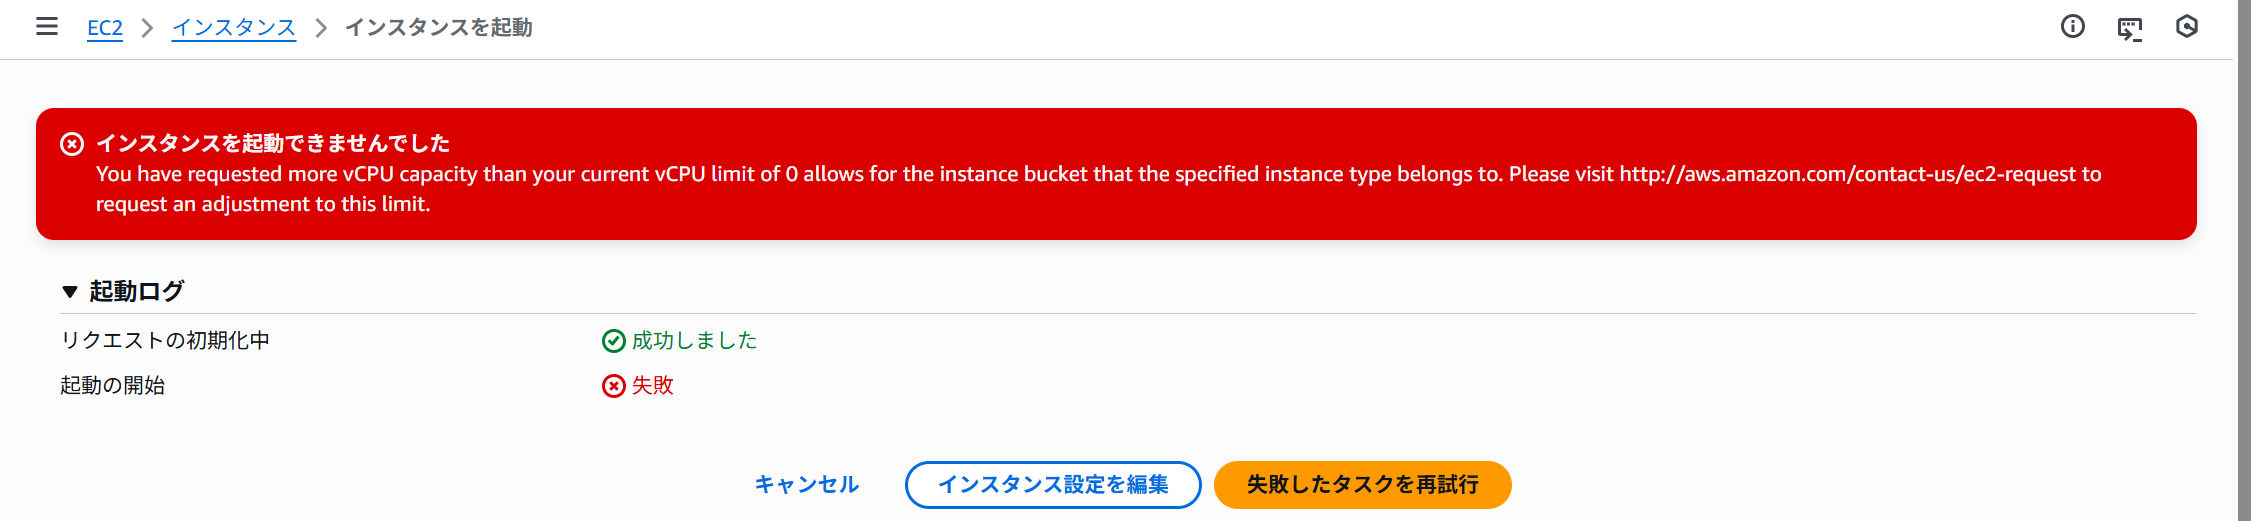Retry with the 失敗したタスクを再試行 button

pyautogui.click(x=1362, y=485)
